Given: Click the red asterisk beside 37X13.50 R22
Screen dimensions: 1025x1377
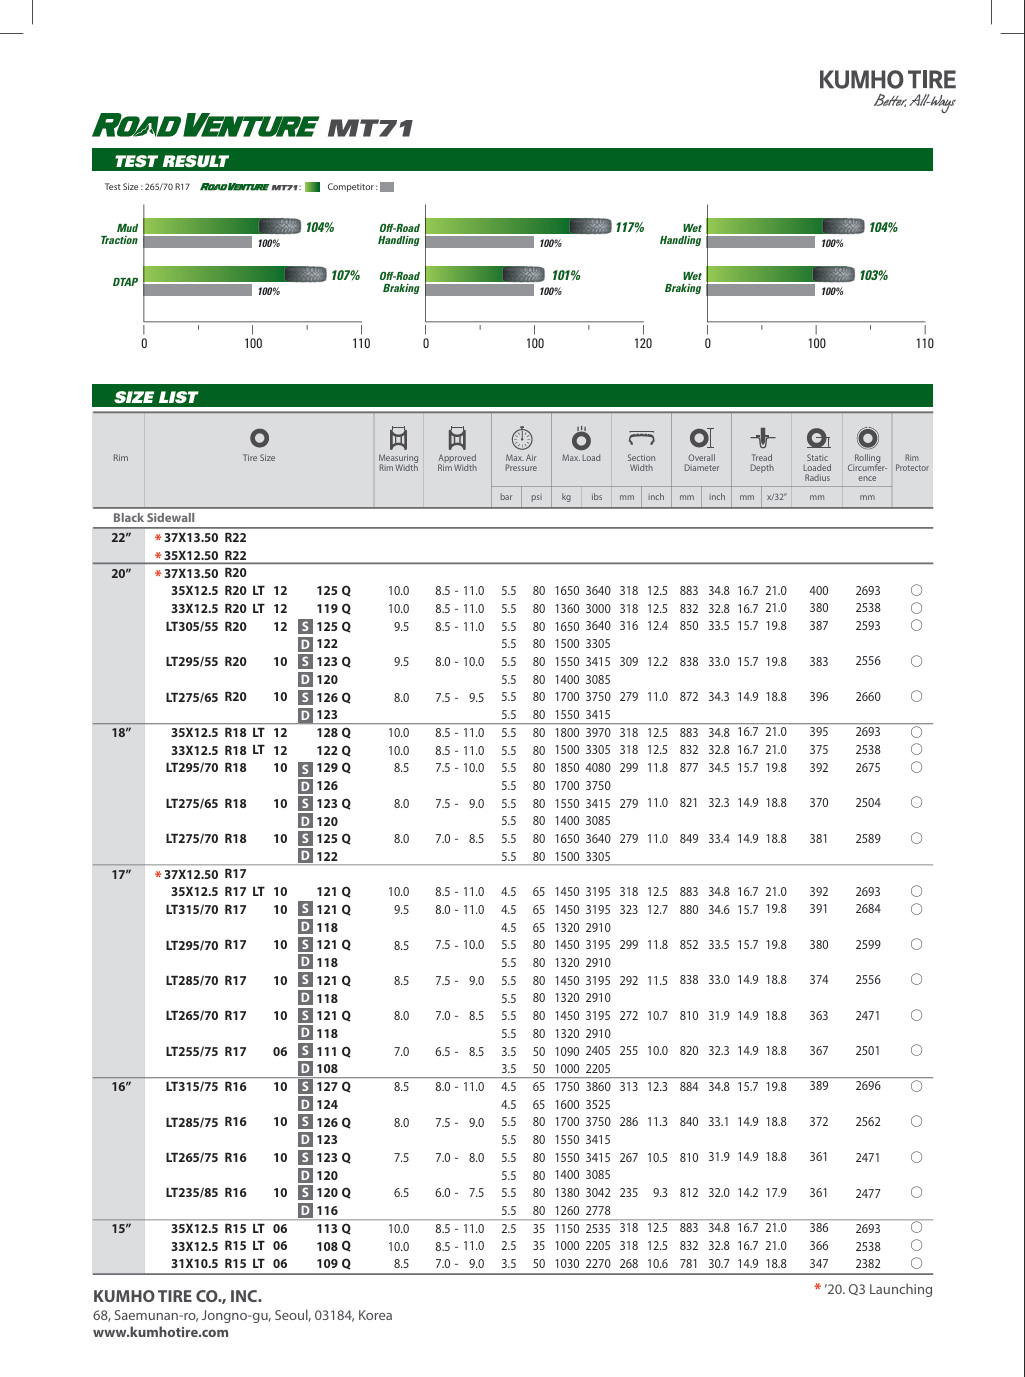Looking at the screenshot, I should point(158,538).
